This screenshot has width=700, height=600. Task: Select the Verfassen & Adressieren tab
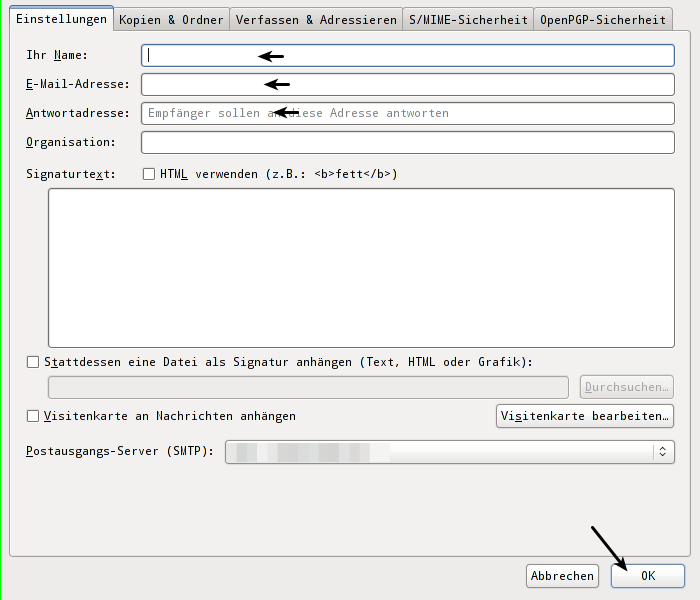(316, 19)
